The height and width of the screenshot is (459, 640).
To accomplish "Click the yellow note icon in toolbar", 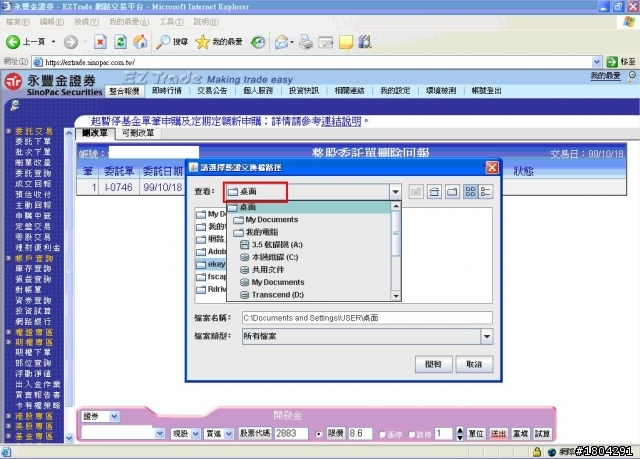I will (x=345, y=42).
